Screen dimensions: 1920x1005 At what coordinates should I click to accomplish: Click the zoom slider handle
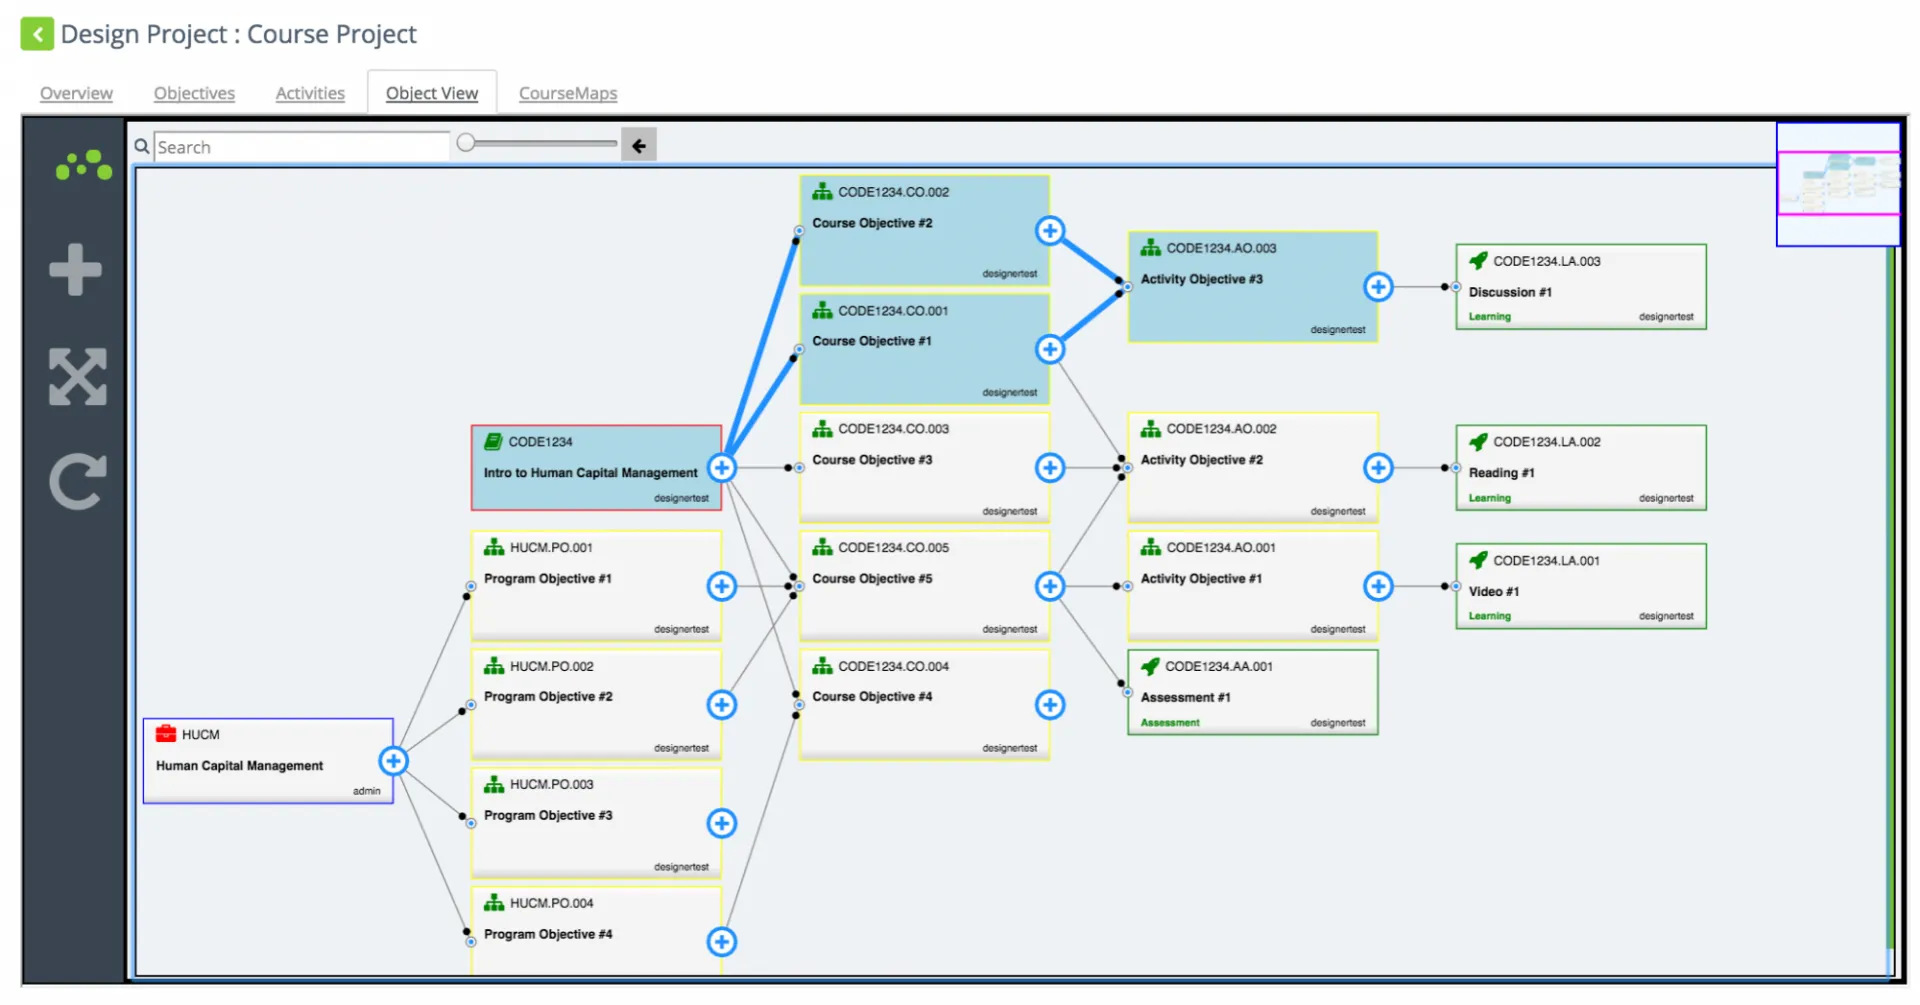pyautogui.click(x=466, y=143)
